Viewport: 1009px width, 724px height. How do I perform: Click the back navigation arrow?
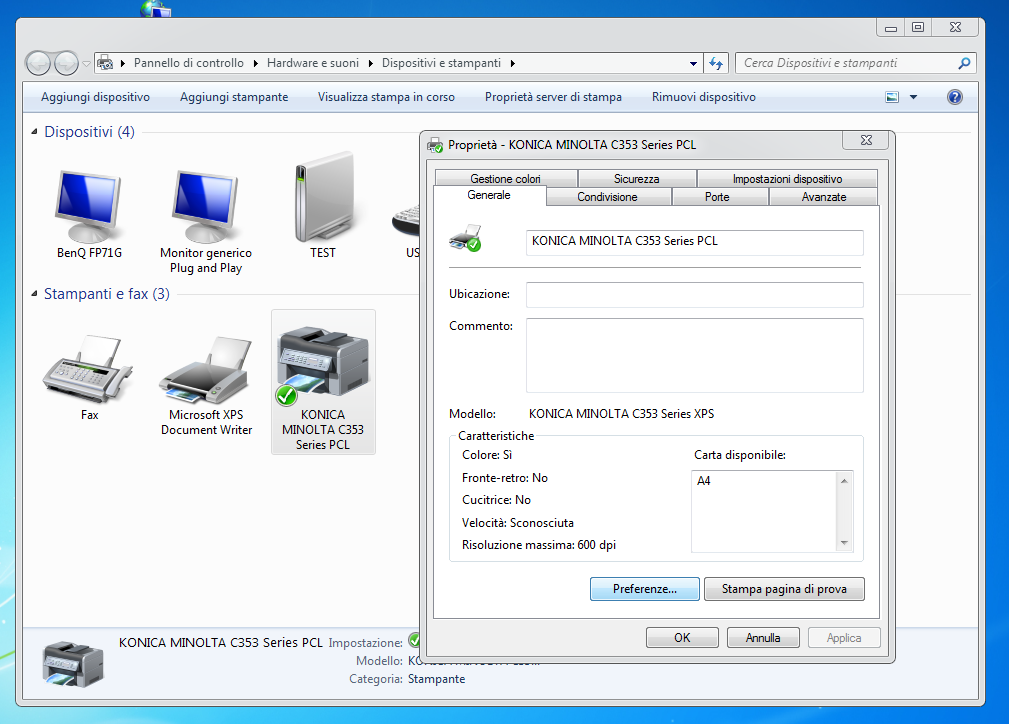click(x=39, y=63)
